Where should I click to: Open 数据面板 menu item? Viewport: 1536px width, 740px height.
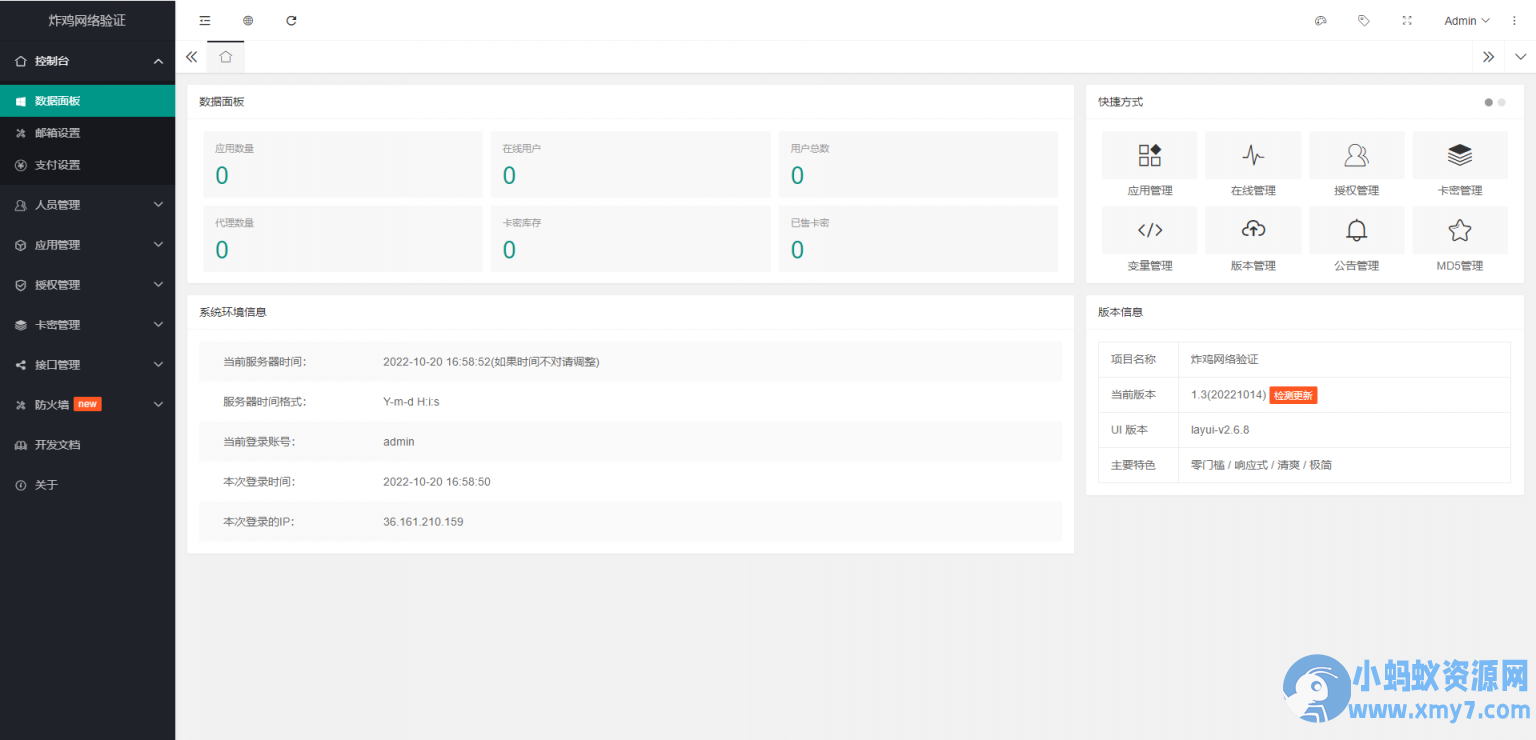point(87,101)
